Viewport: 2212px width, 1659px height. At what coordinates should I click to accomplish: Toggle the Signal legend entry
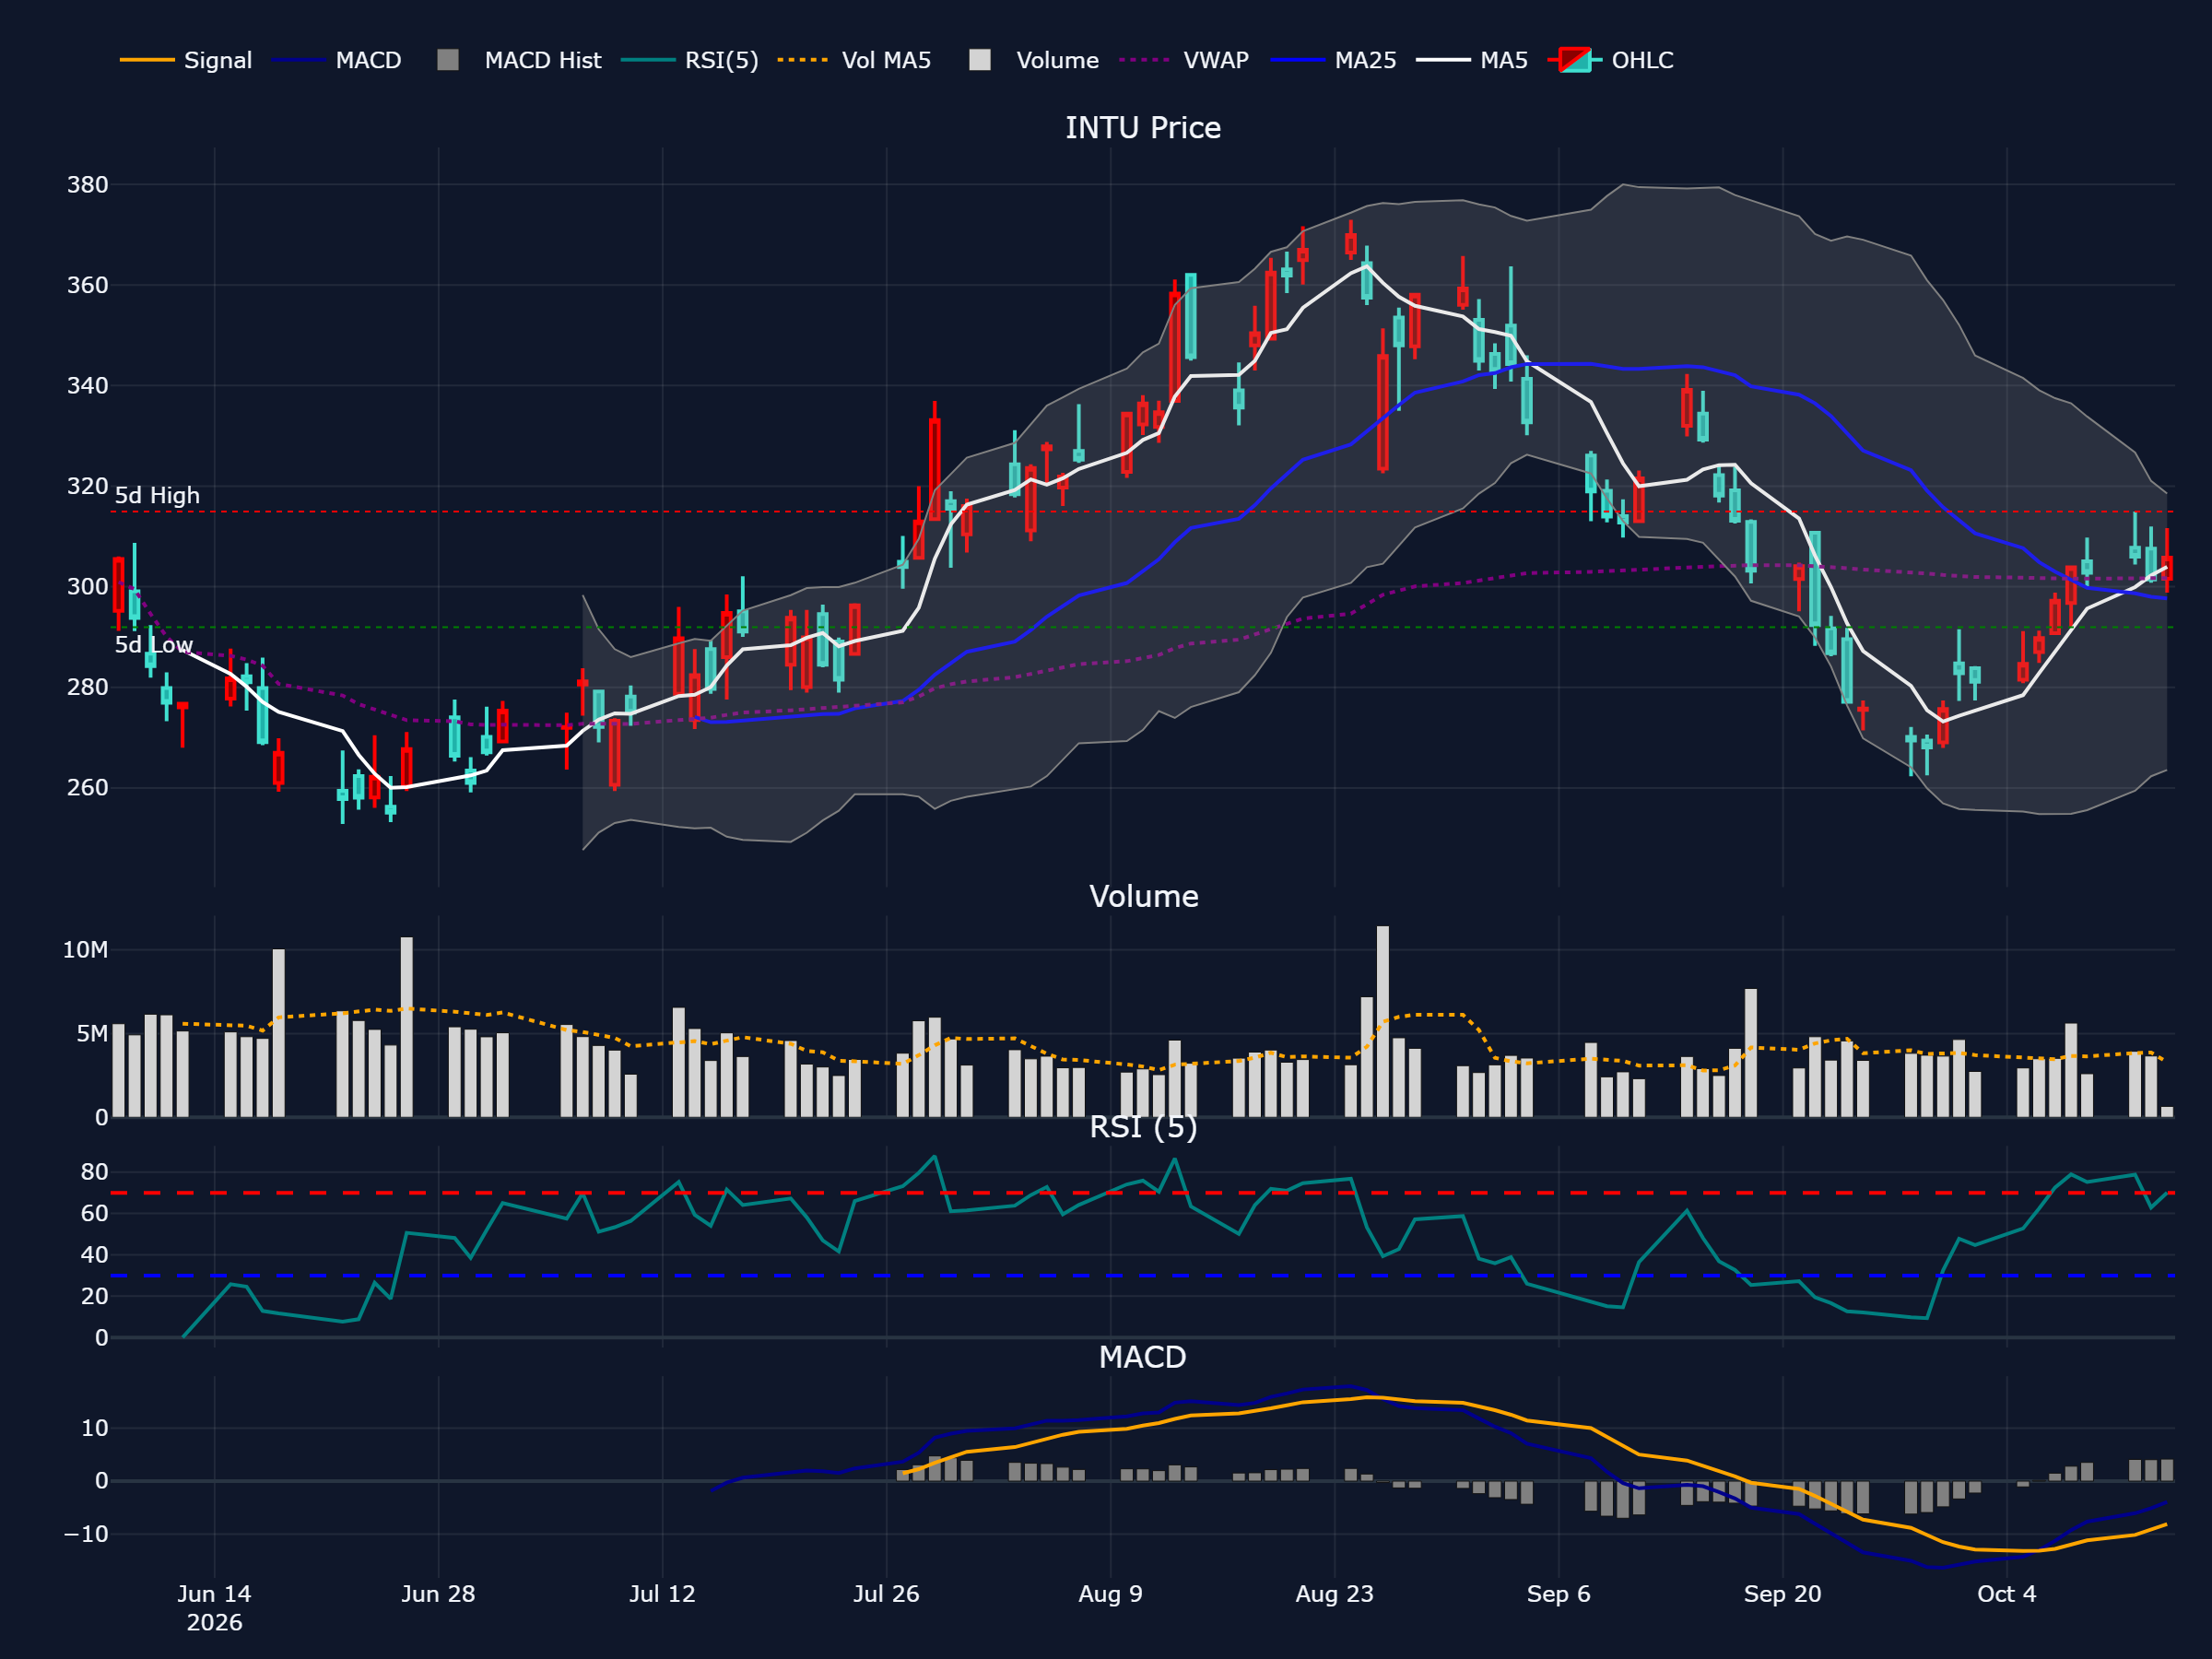tap(186, 60)
